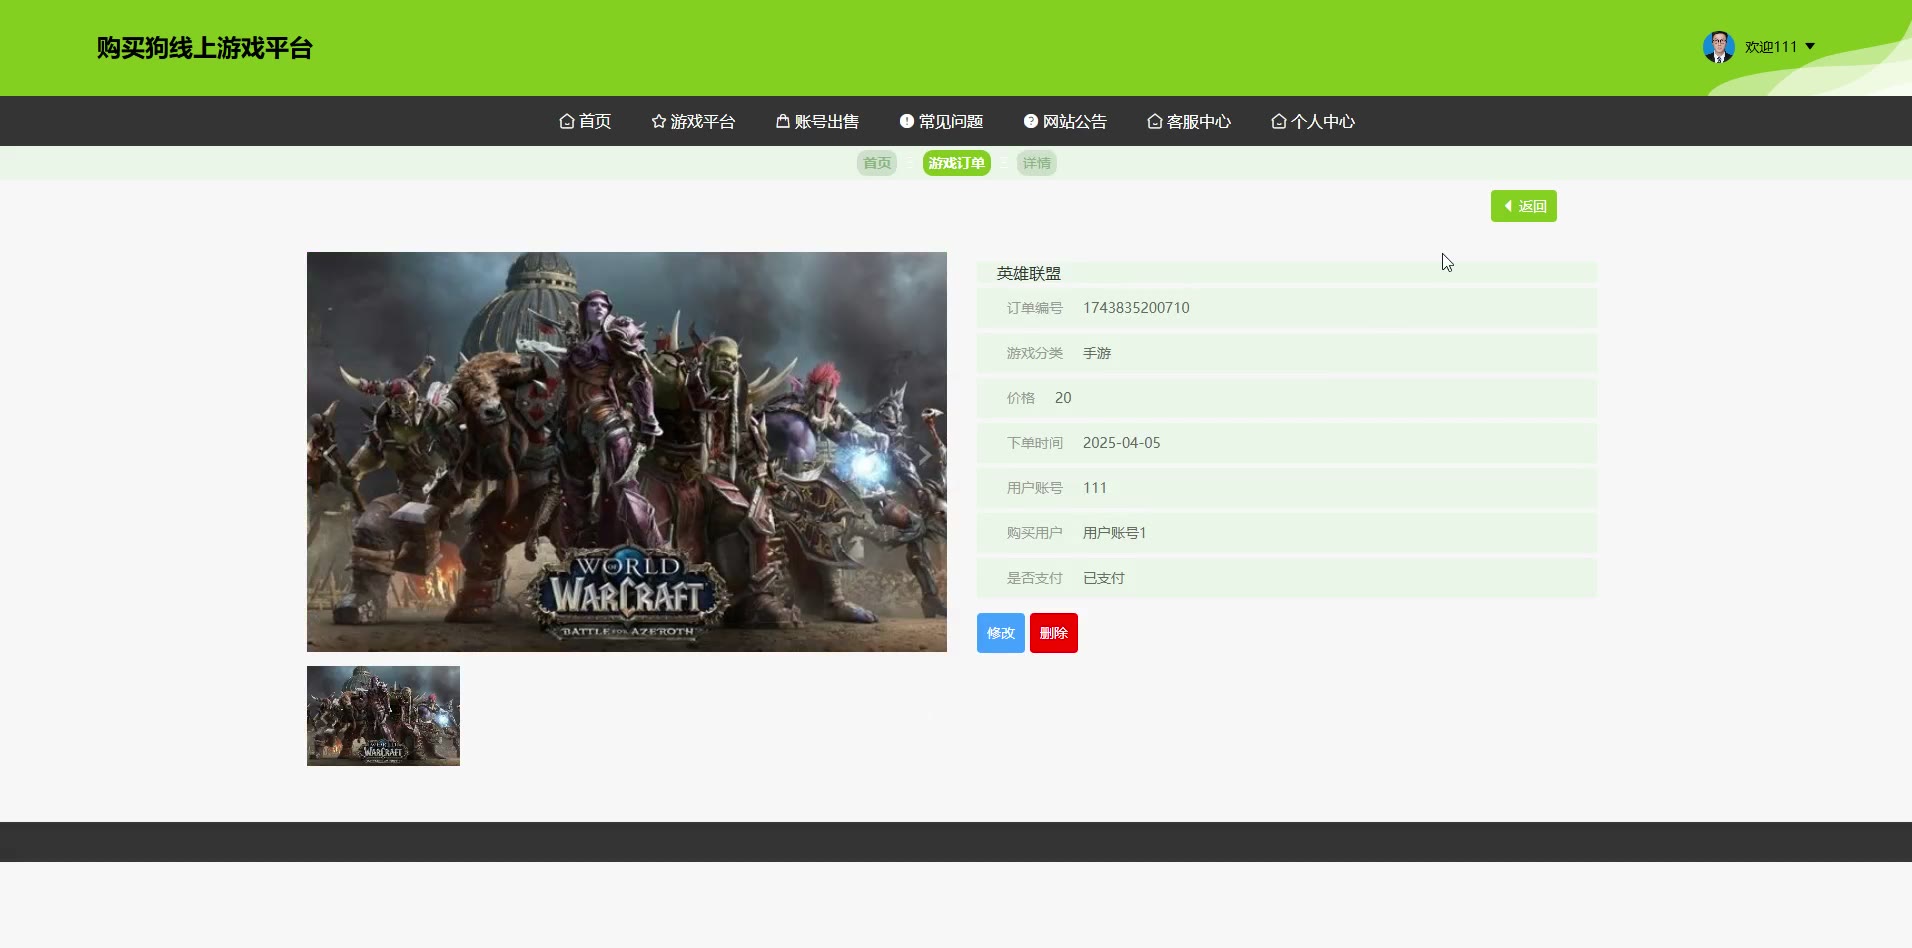Screen dimensions: 1912x948
Task: Click the 已支付 payment status
Action: tap(1104, 578)
